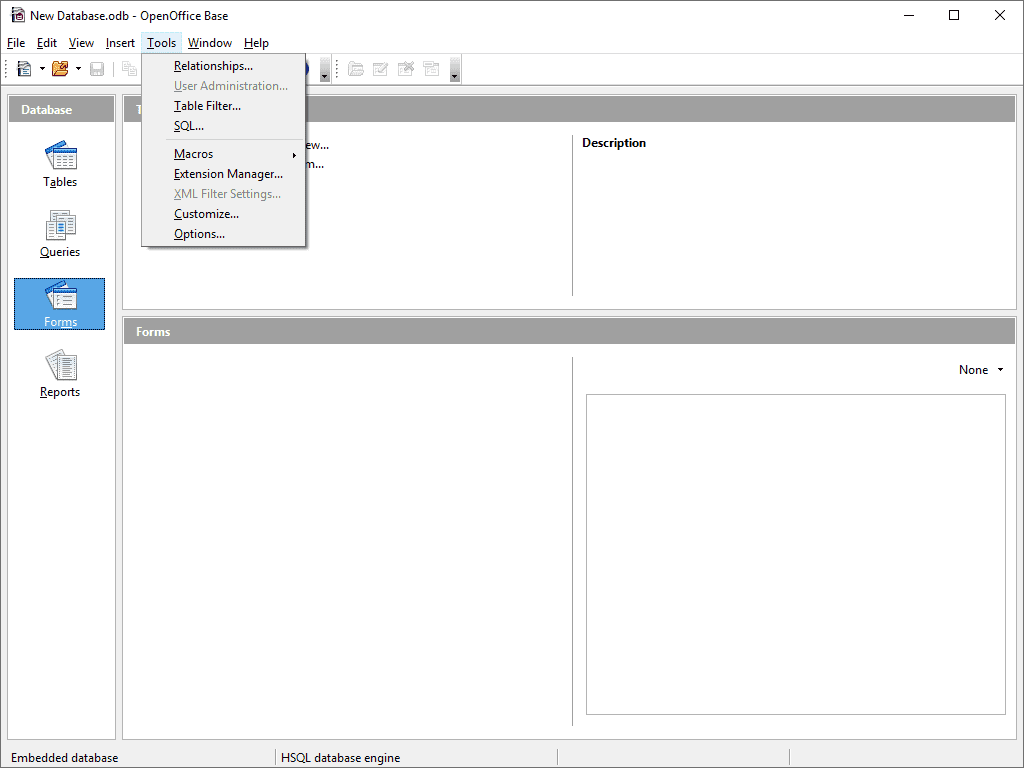
Task: Click the Rename form toolbar icon
Action: pos(431,69)
